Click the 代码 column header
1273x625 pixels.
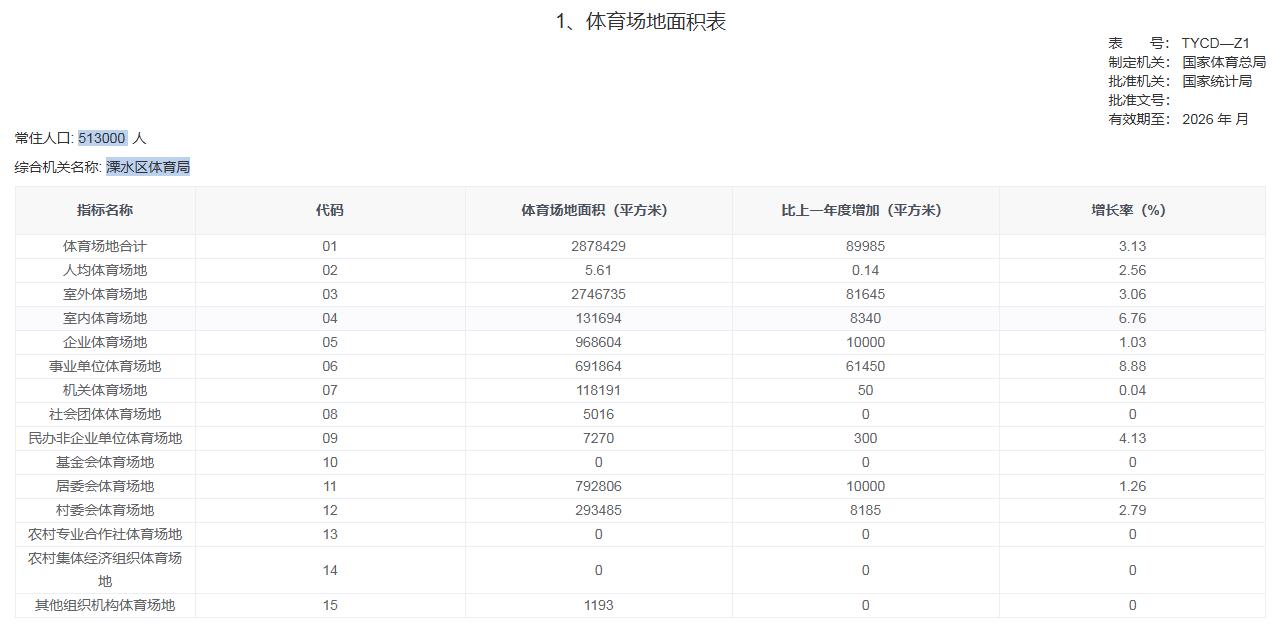coord(330,210)
